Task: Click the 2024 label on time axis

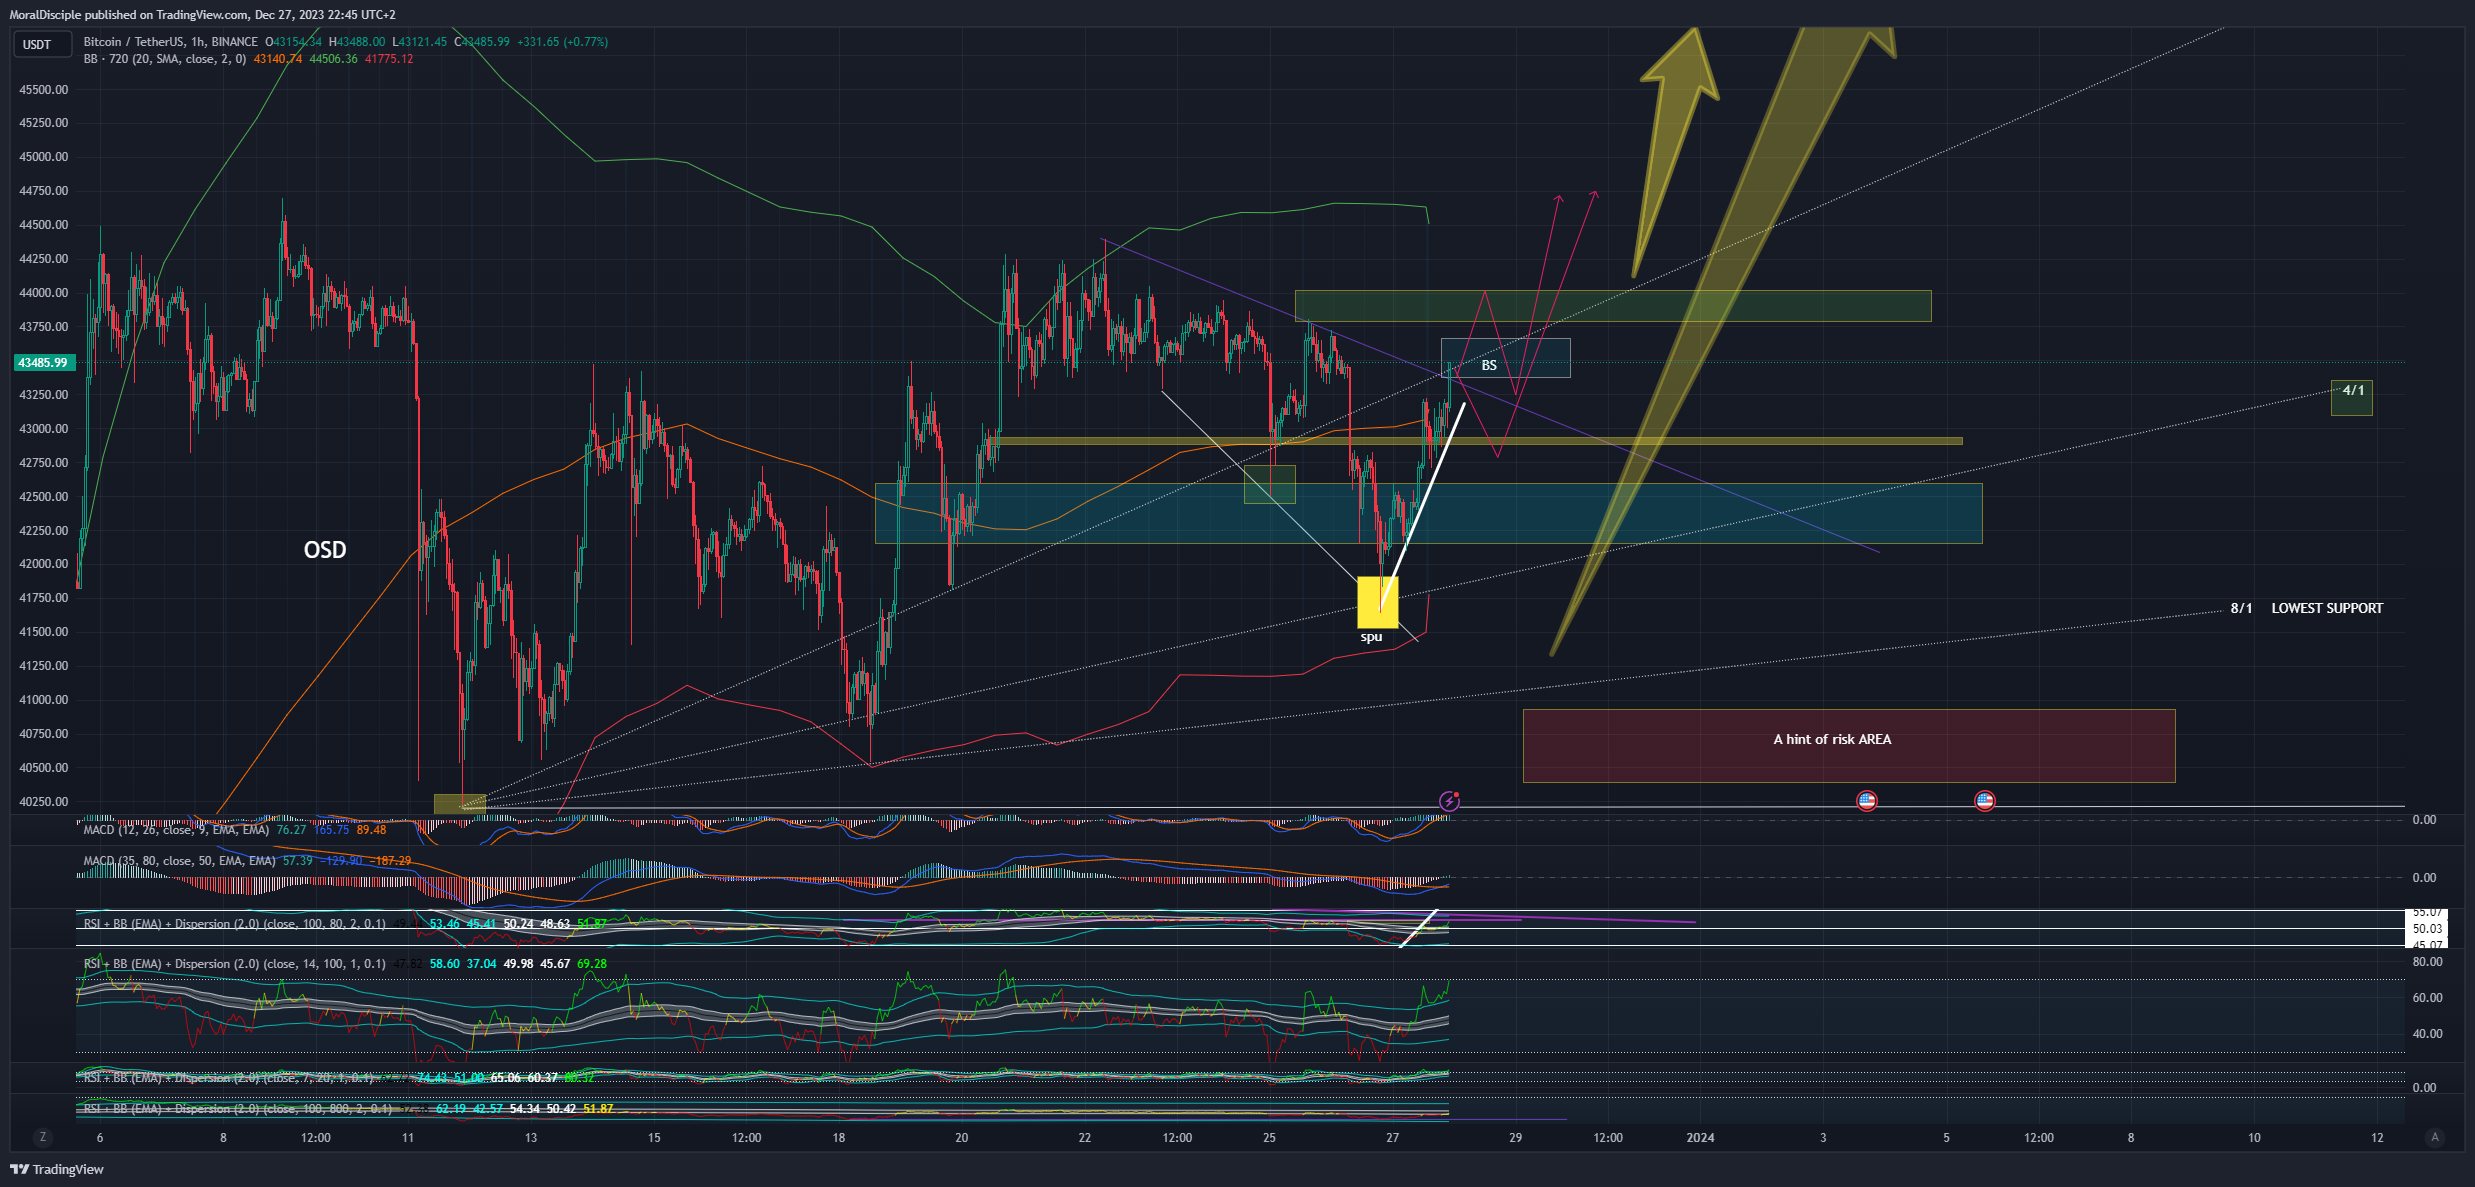Action: point(1700,1137)
